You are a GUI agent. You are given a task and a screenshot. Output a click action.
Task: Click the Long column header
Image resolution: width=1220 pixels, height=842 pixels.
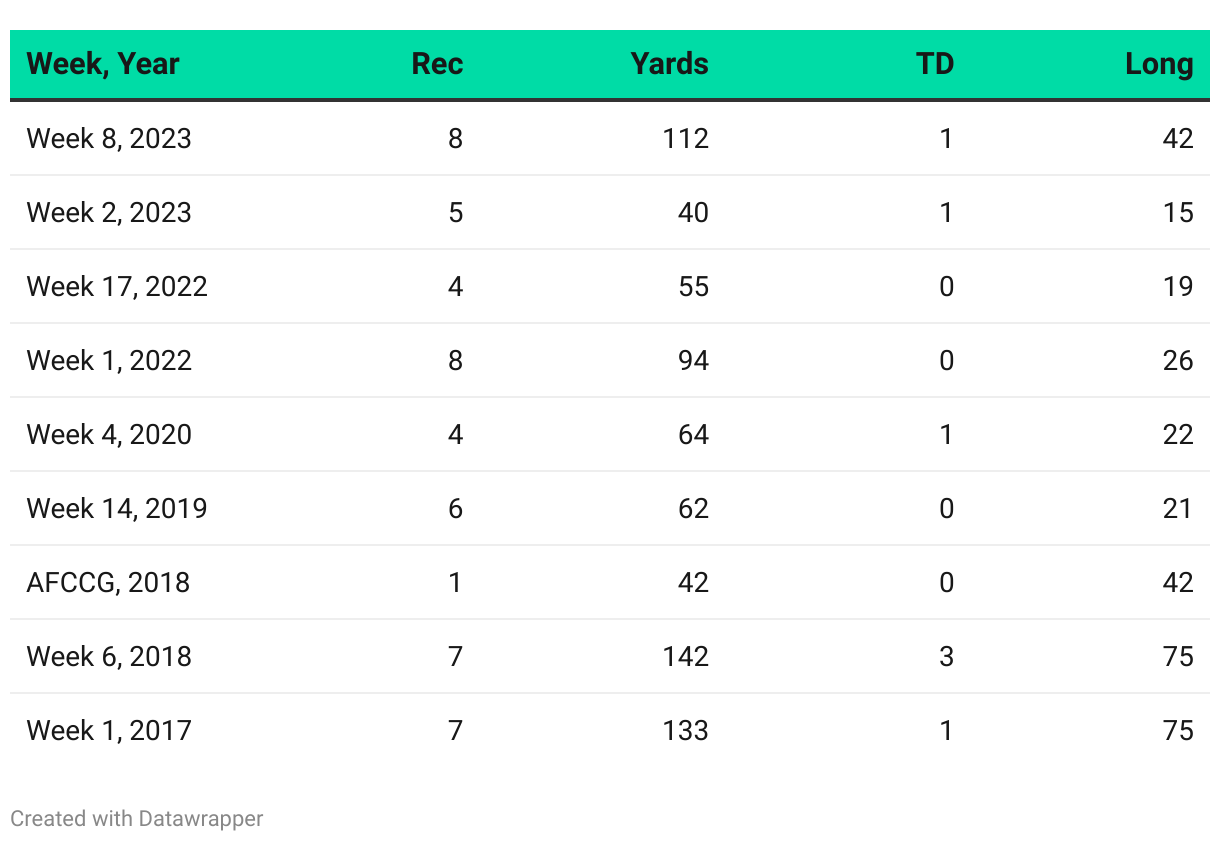tap(1159, 64)
